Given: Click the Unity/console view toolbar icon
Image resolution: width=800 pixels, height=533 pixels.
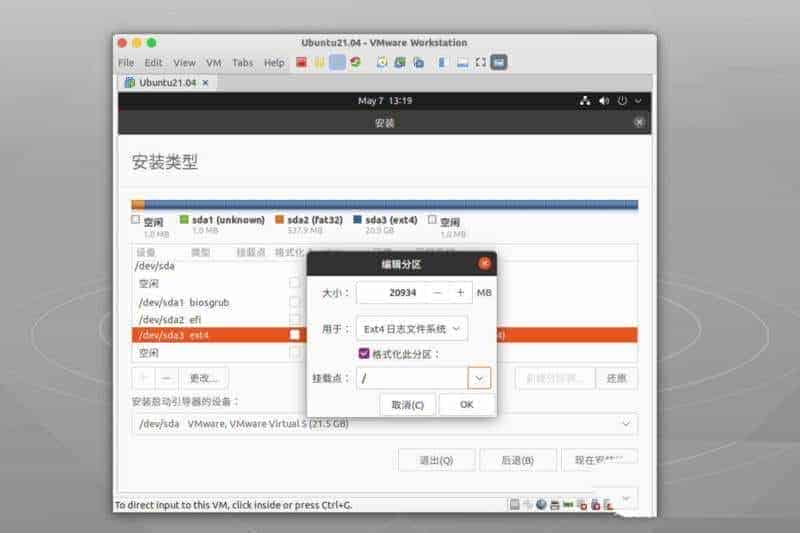Looking at the screenshot, I should click(x=499, y=62).
